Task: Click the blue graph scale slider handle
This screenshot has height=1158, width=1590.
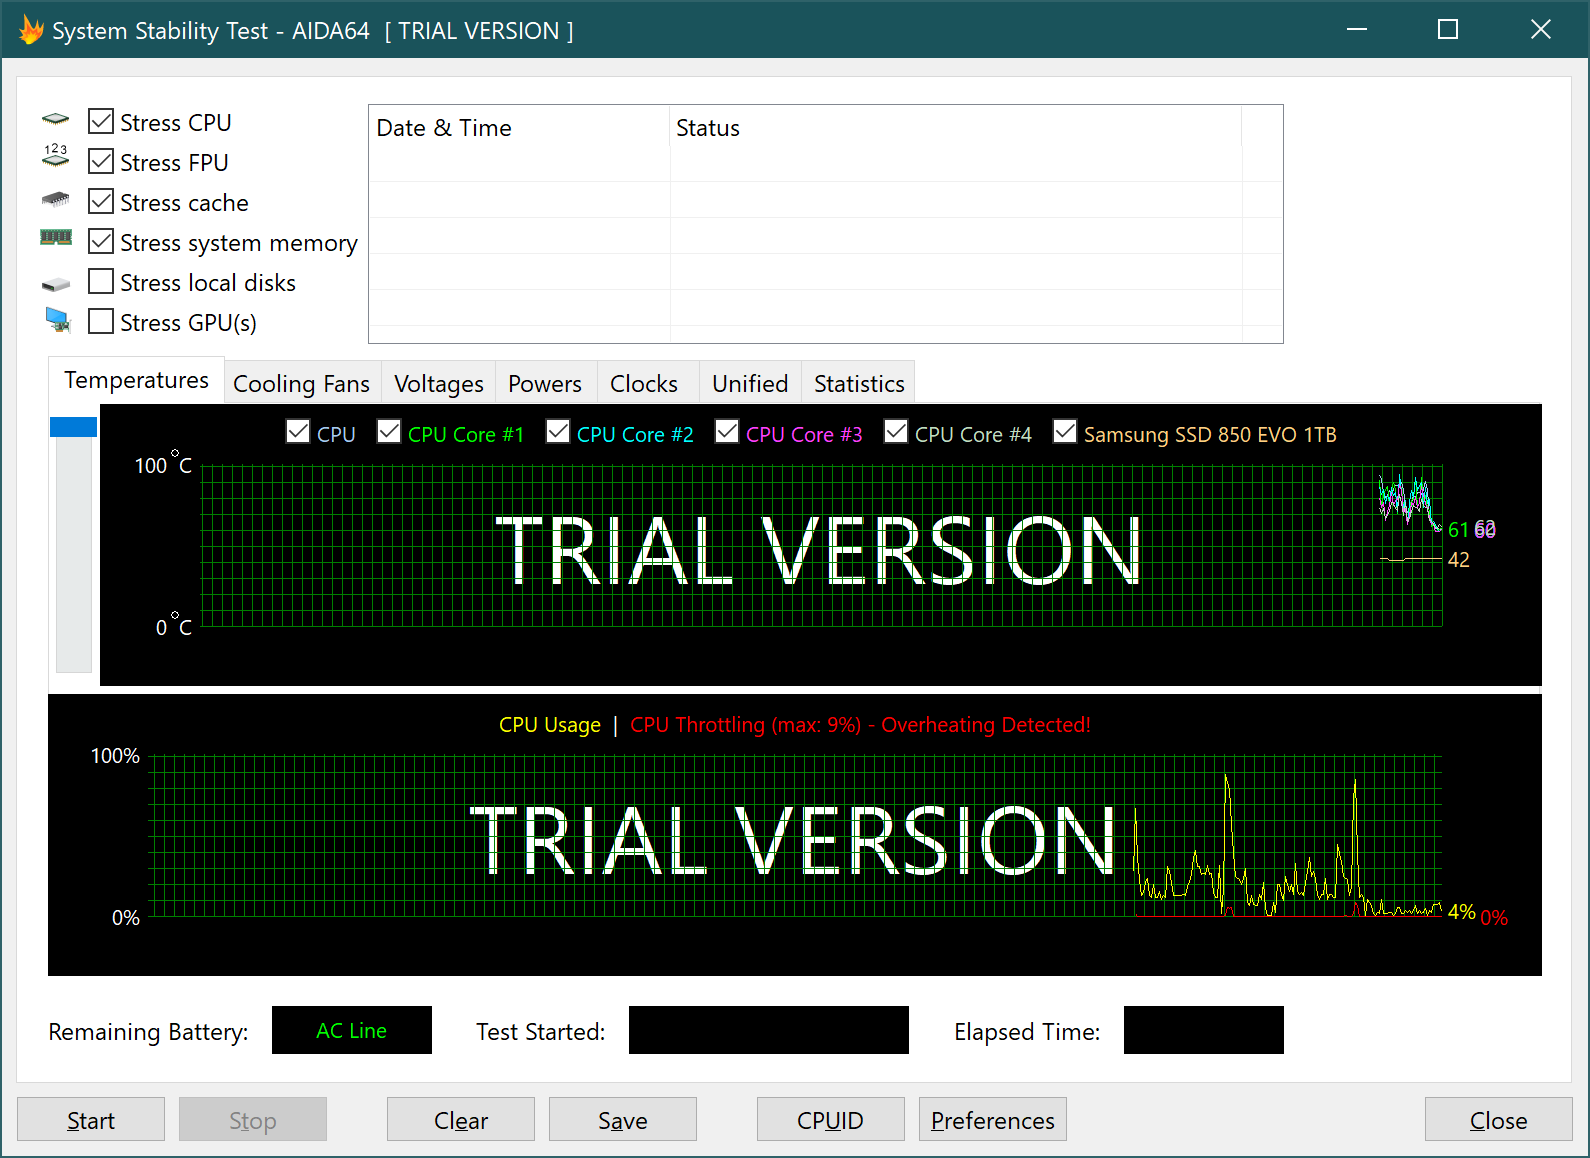Action: point(73,428)
